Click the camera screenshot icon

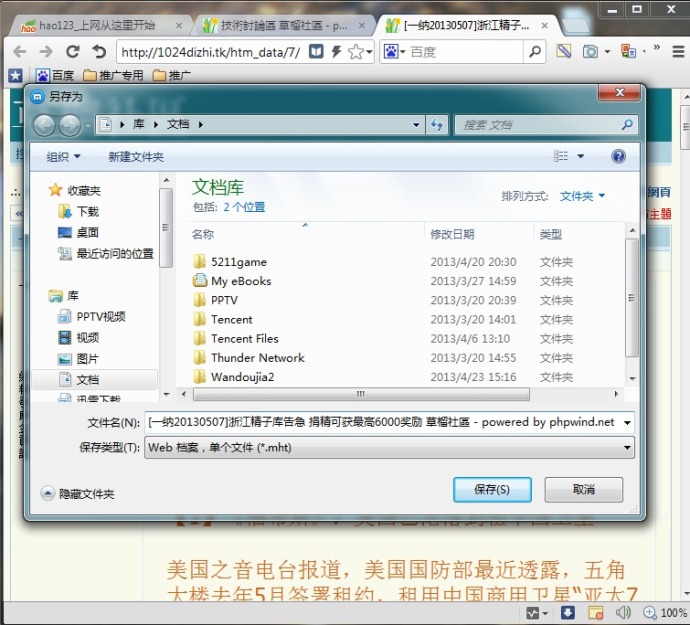point(590,52)
